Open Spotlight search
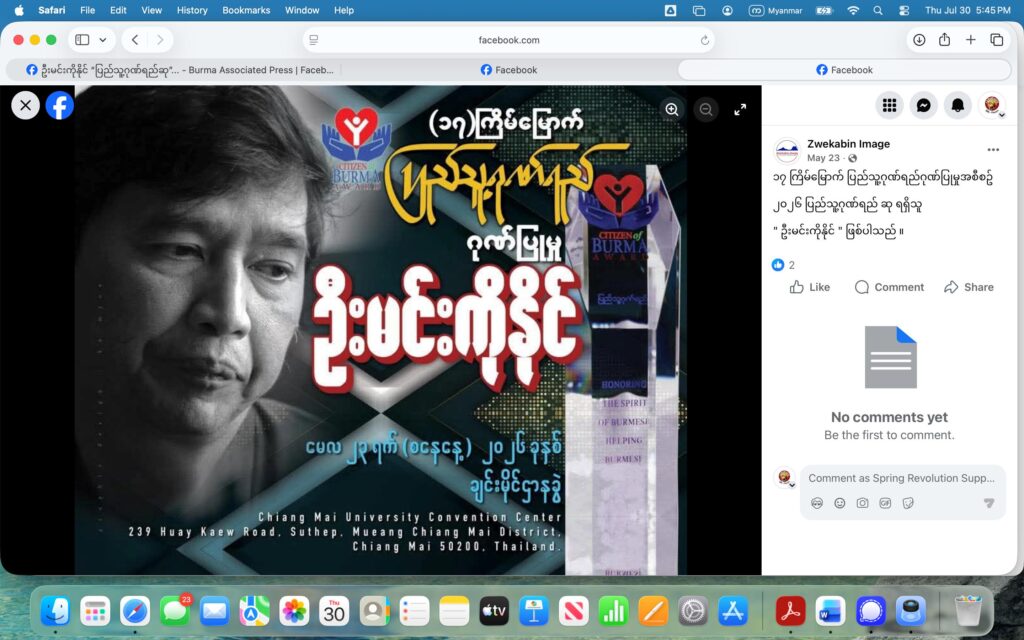 point(878,10)
